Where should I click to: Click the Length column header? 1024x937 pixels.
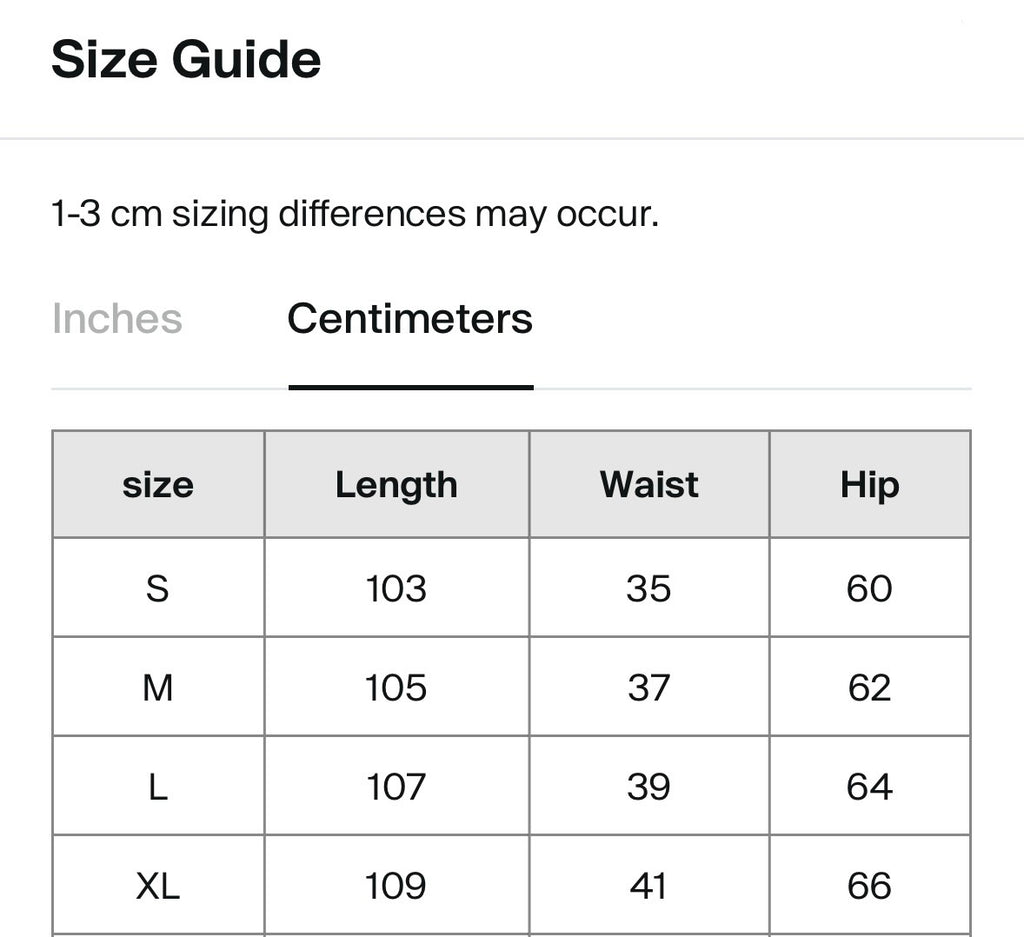coord(396,484)
